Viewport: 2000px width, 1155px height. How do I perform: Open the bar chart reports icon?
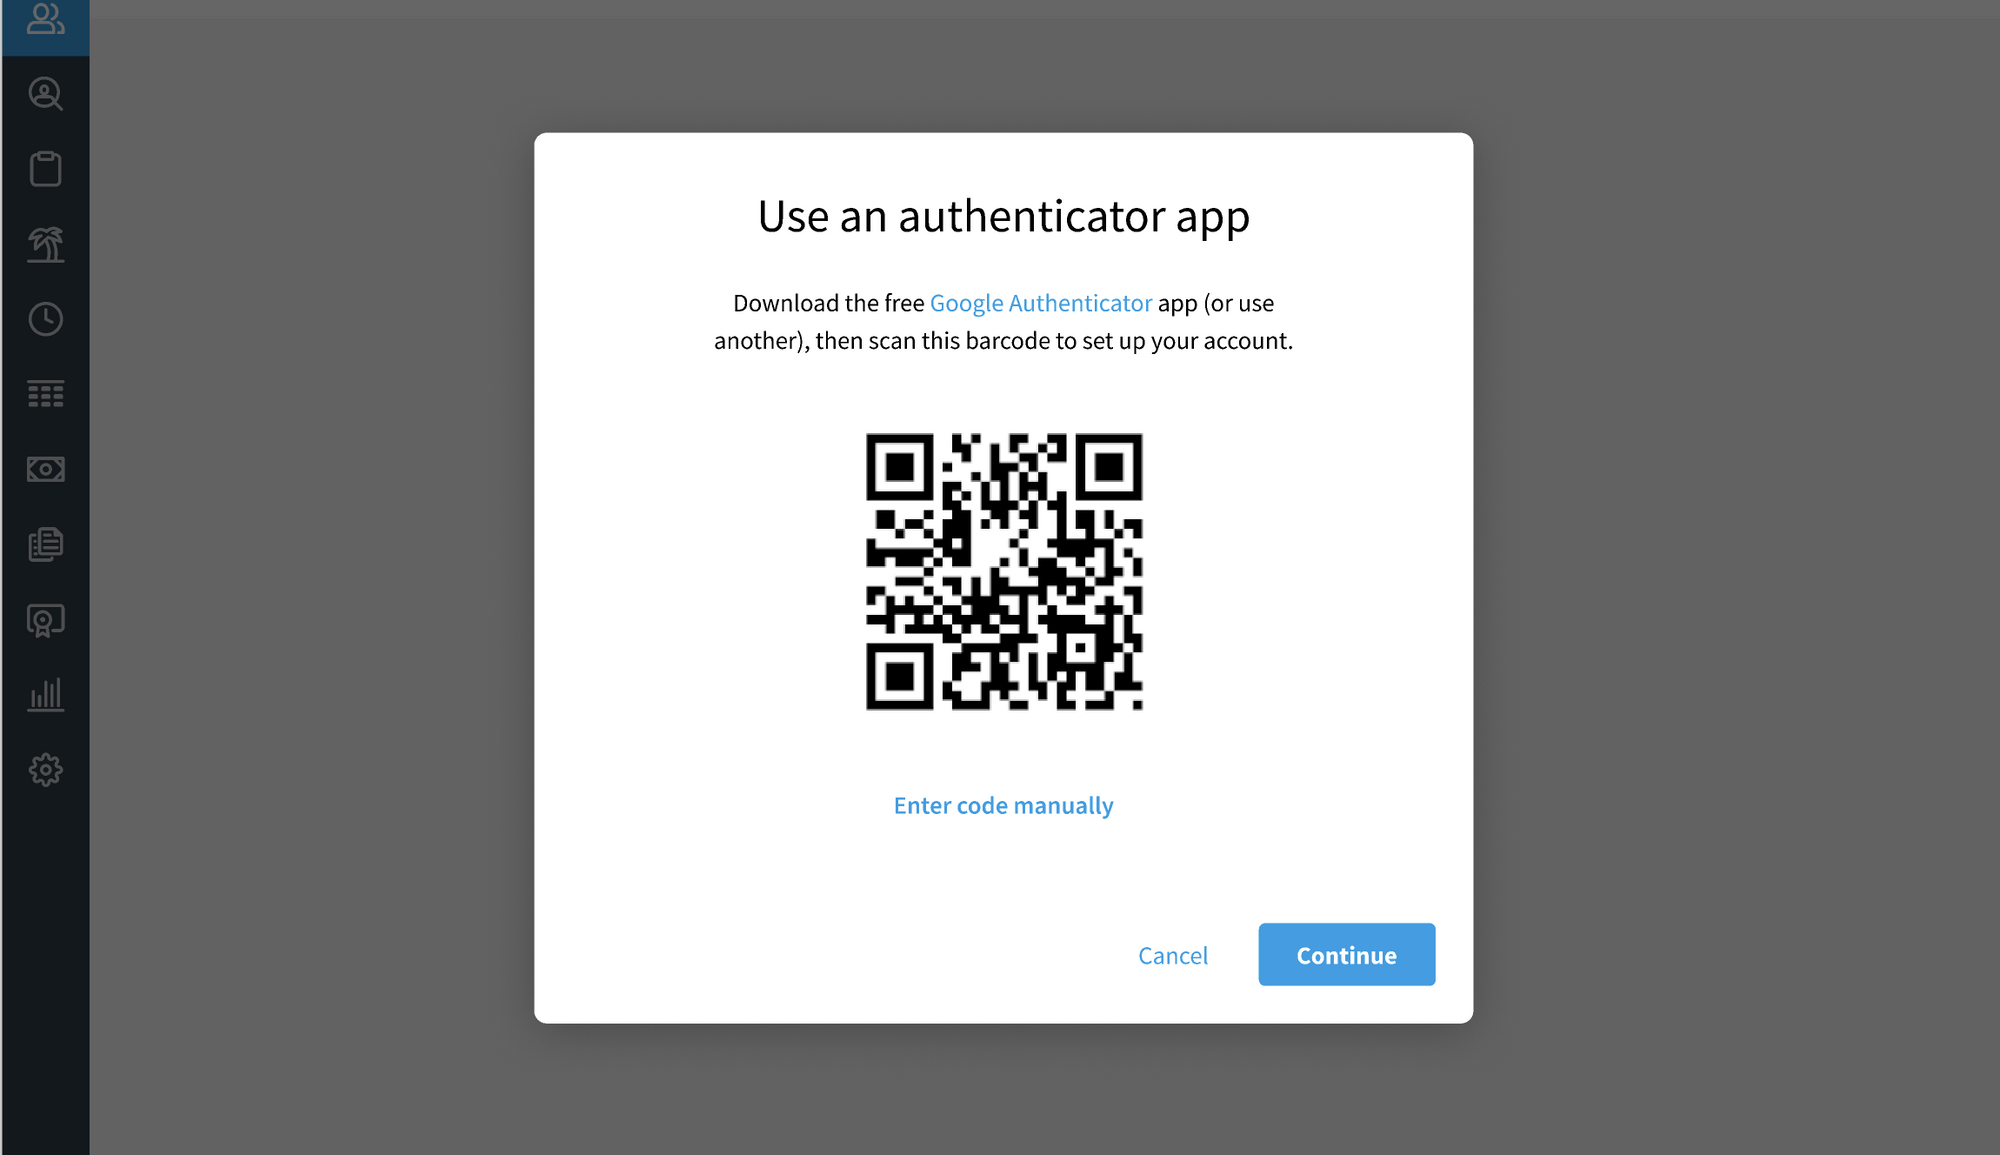(x=45, y=695)
